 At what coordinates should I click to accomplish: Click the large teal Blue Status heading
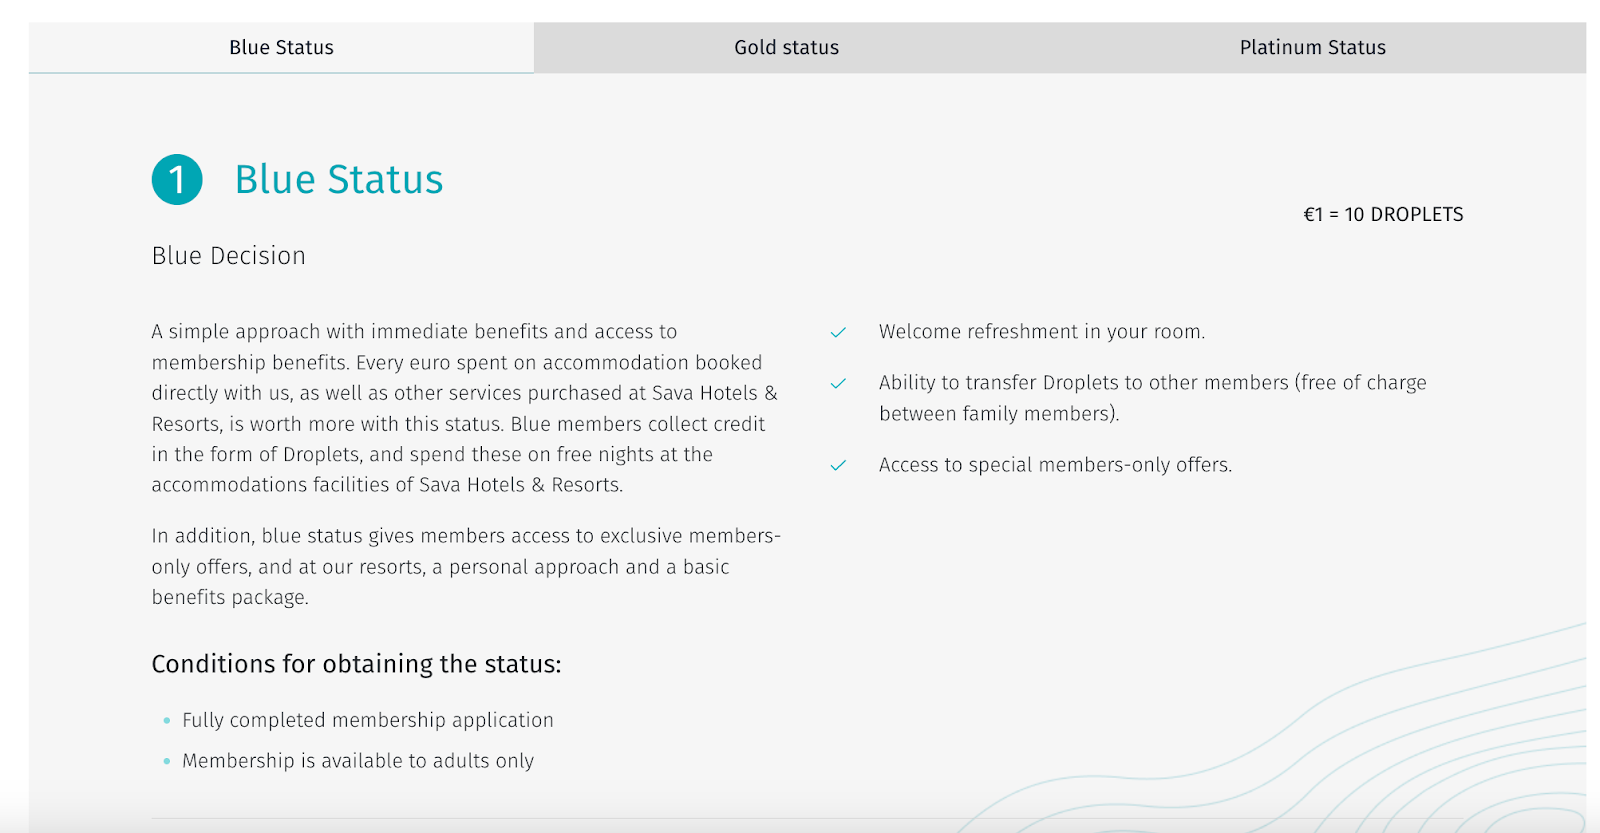pyautogui.click(x=339, y=180)
